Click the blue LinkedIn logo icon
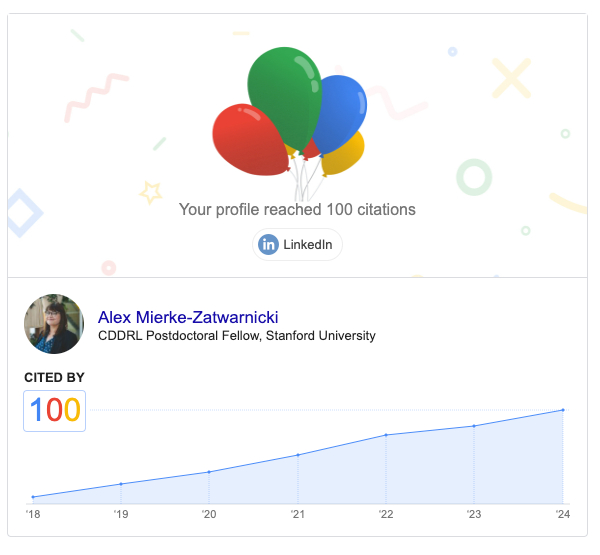The width and height of the screenshot is (600, 555). pos(269,245)
